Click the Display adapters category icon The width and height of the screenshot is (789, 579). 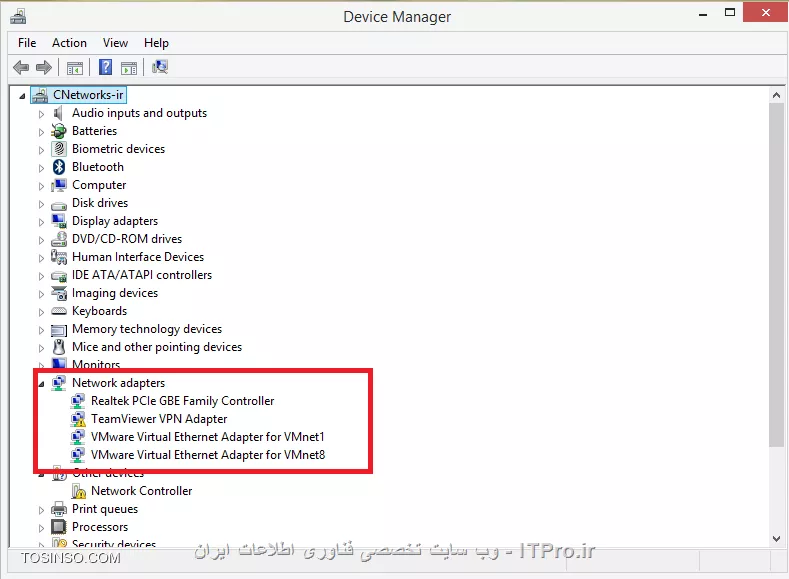tap(59, 221)
